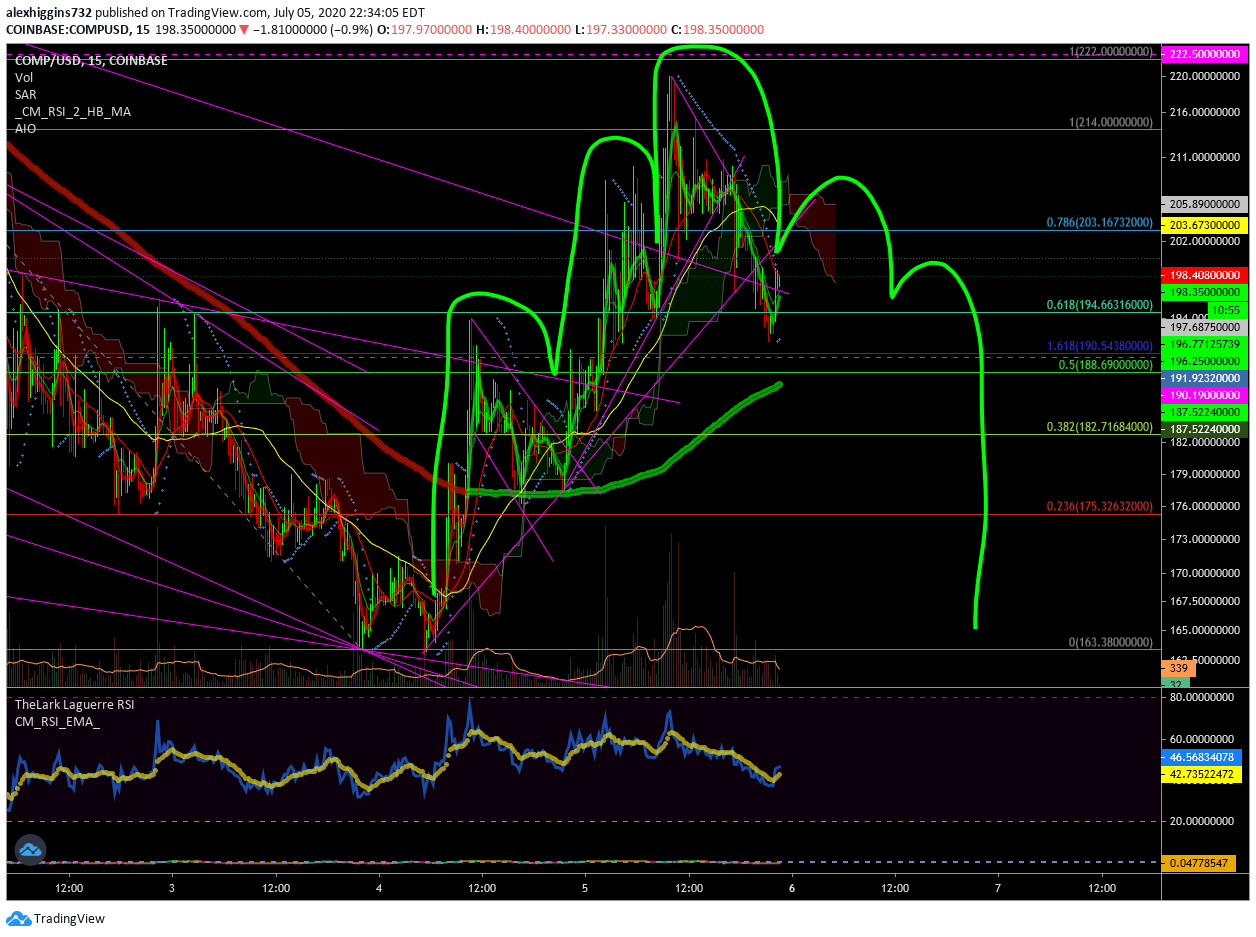Select the 1(222.00000000) Fibonacci level label
Viewport: 1256px width, 937px height.
click(x=1110, y=52)
